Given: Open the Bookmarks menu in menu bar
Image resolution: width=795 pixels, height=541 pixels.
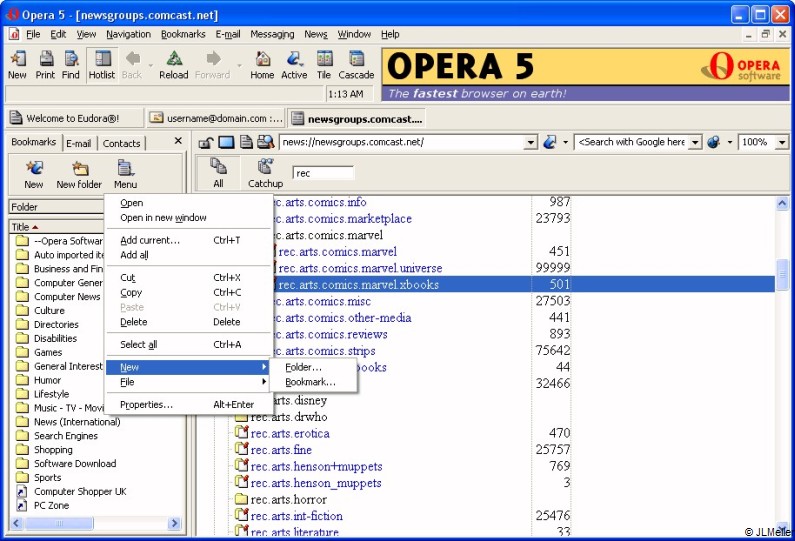Looking at the screenshot, I should tap(183, 34).
